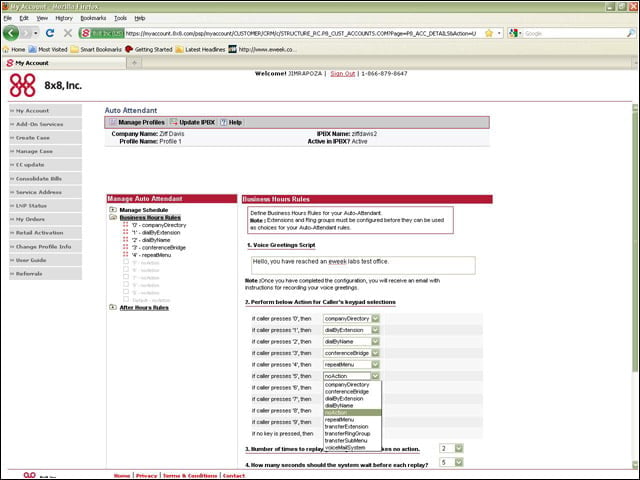The height and width of the screenshot is (480, 640).
Task: Open the replay count dropdown showing 2
Action: (x=459, y=449)
